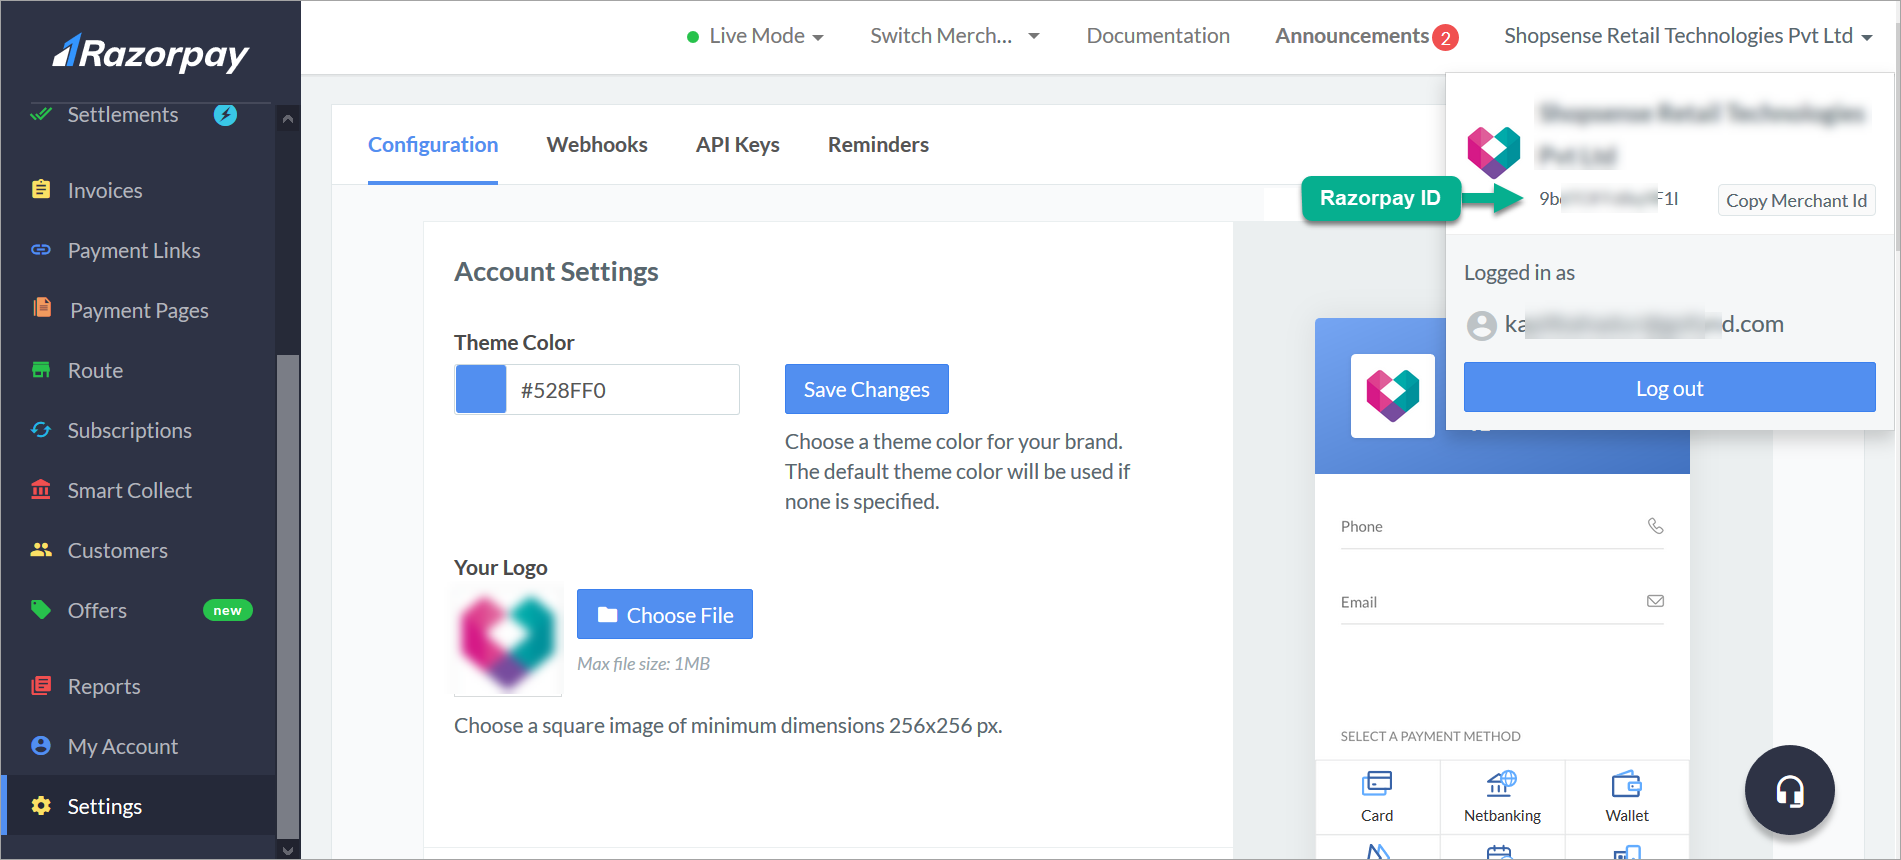The image size is (1901, 860).
Task: Click the Choose File button
Action: (665, 614)
